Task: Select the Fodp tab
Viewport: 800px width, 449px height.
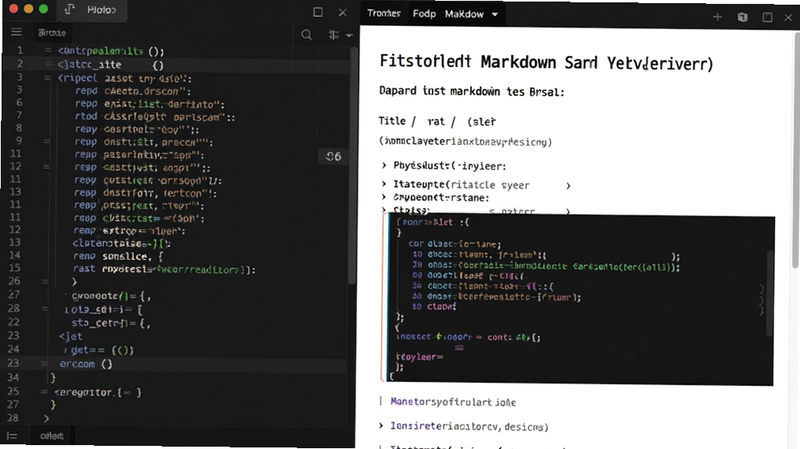Action: click(424, 14)
